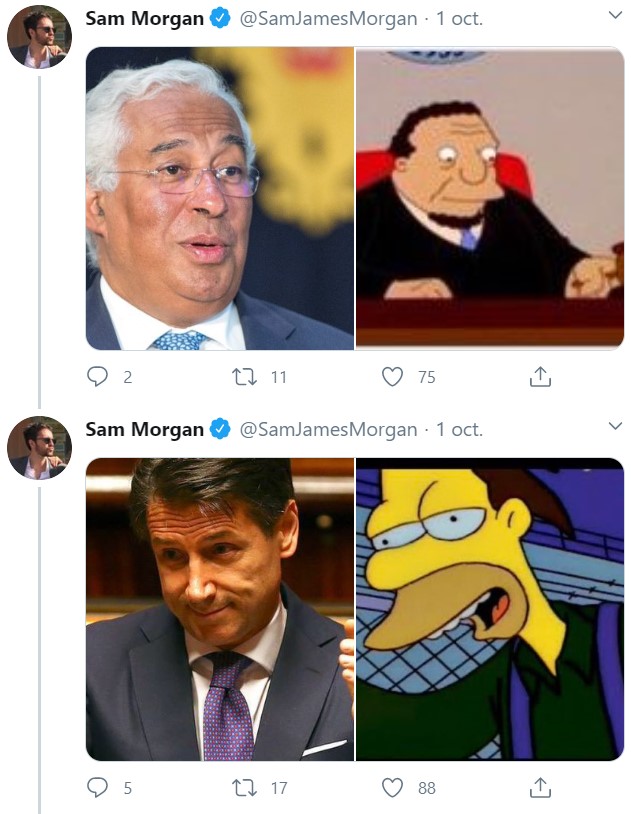Share the first tweet via upload icon

pyautogui.click(x=540, y=377)
